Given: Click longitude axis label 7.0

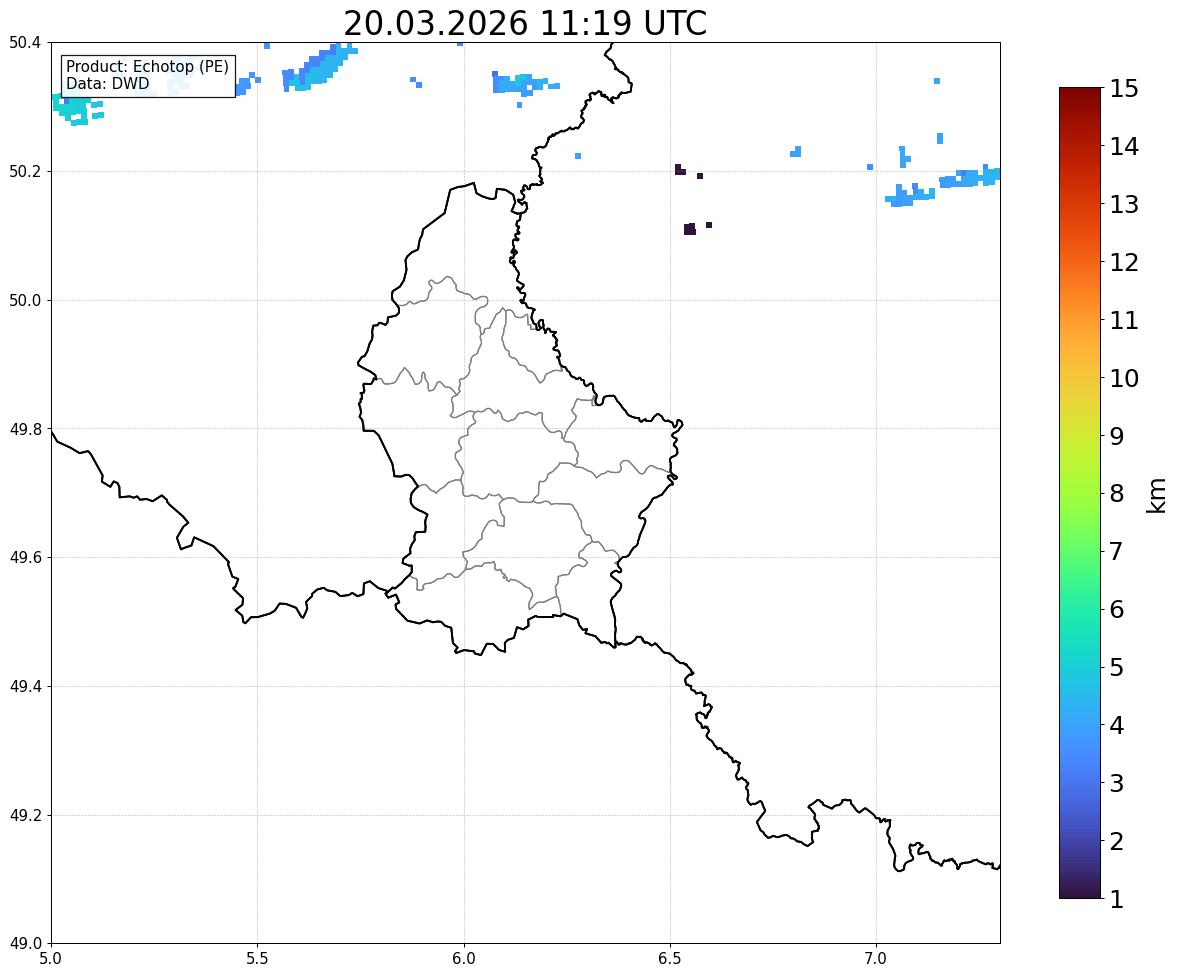Looking at the screenshot, I should click(x=876, y=959).
